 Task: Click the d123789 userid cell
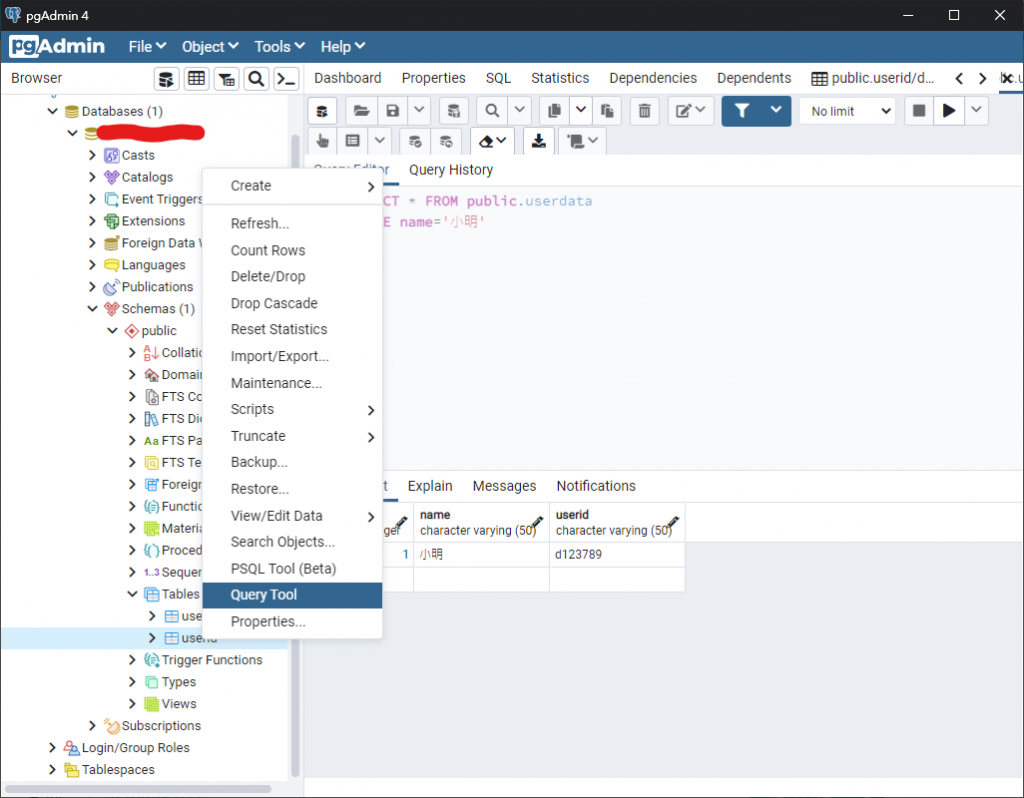pos(617,554)
